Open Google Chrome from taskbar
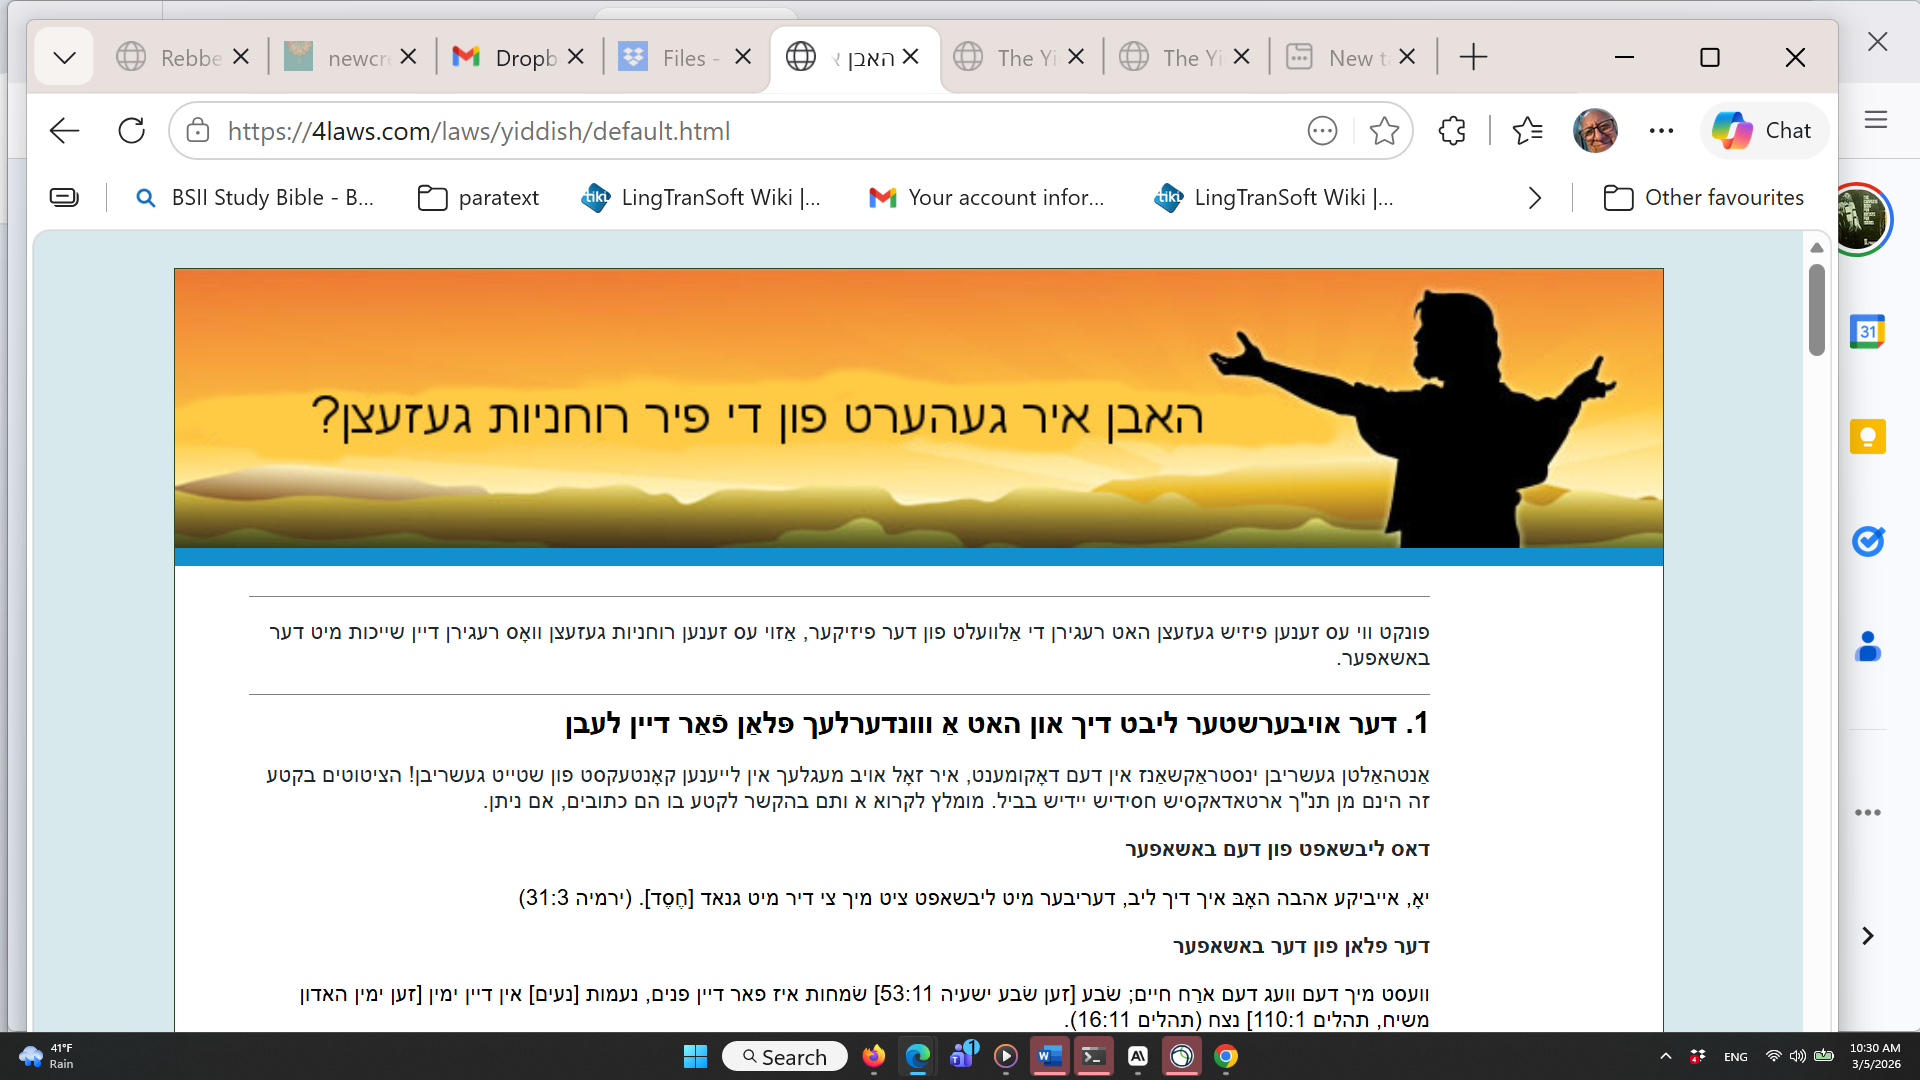This screenshot has width=1920, height=1080. (x=1226, y=1056)
